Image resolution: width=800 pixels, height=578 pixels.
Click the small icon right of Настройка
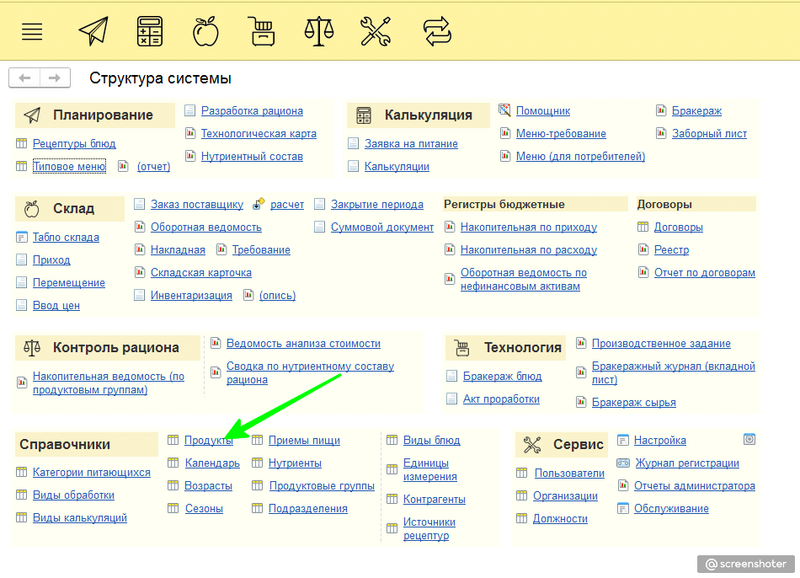tap(749, 439)
